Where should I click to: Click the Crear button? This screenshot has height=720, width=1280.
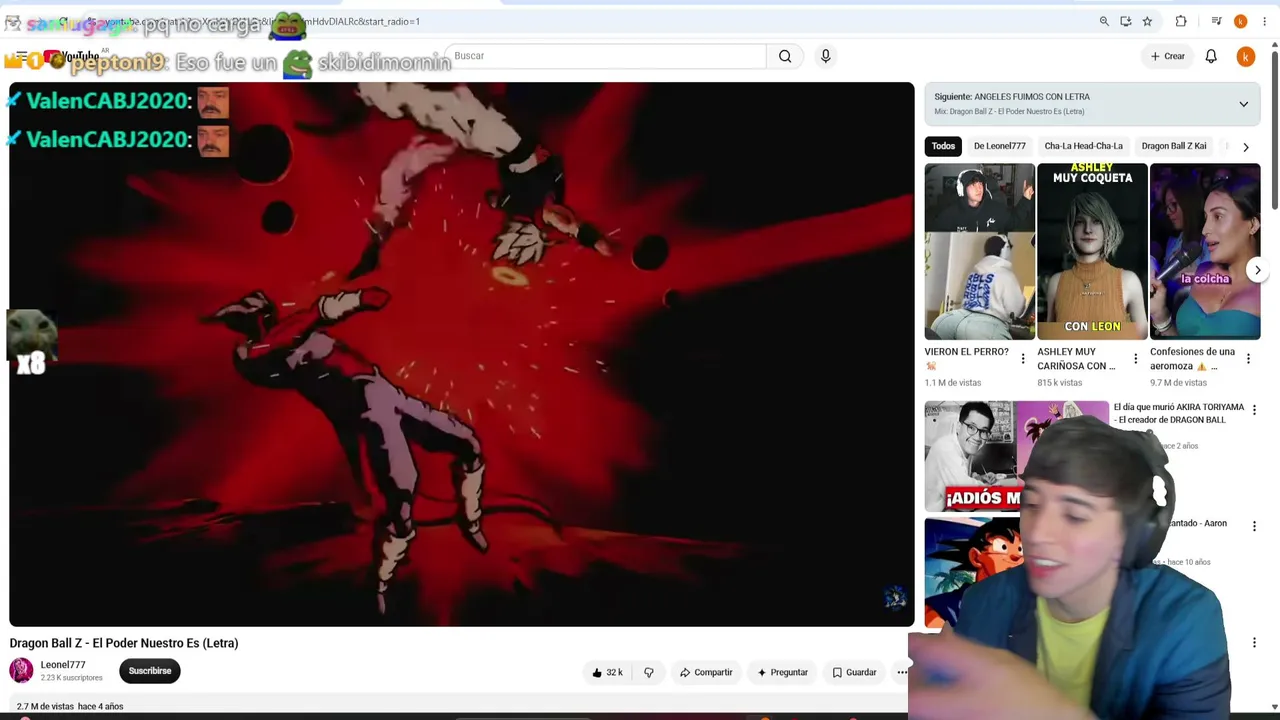point(1167,56)
